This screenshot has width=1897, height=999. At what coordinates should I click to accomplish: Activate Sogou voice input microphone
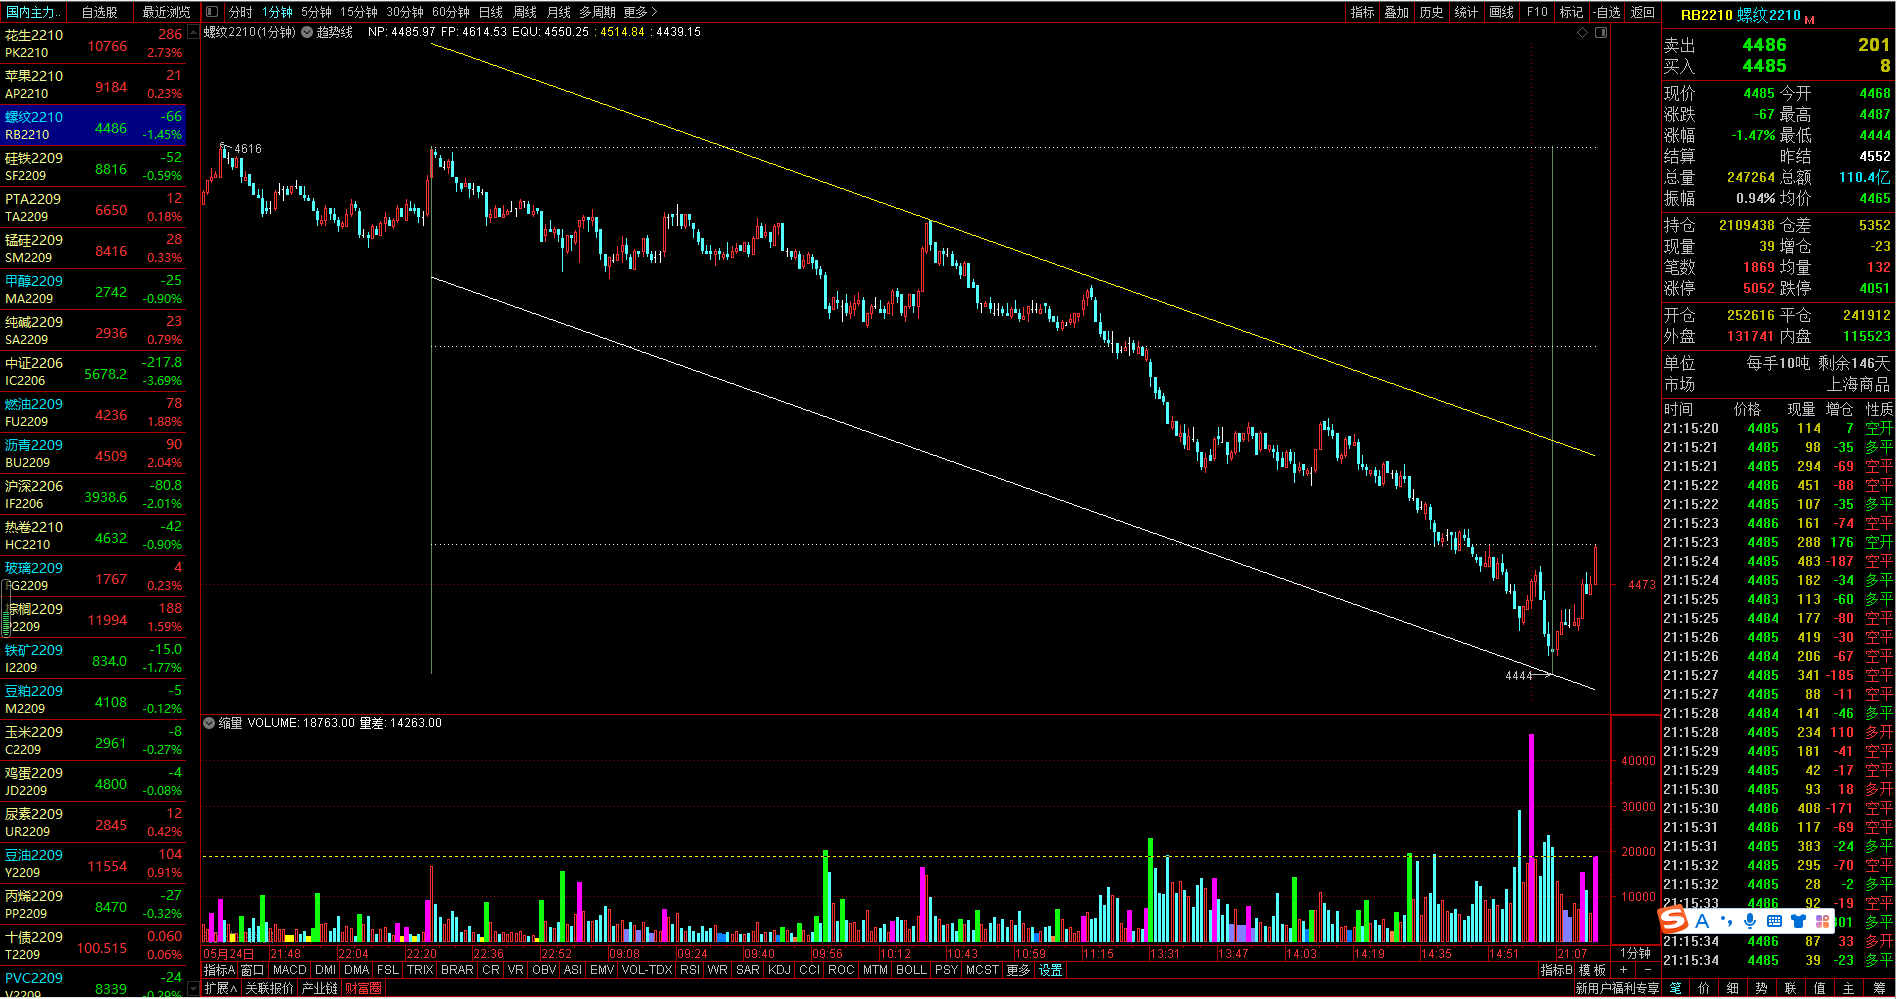click(1750, 921)
